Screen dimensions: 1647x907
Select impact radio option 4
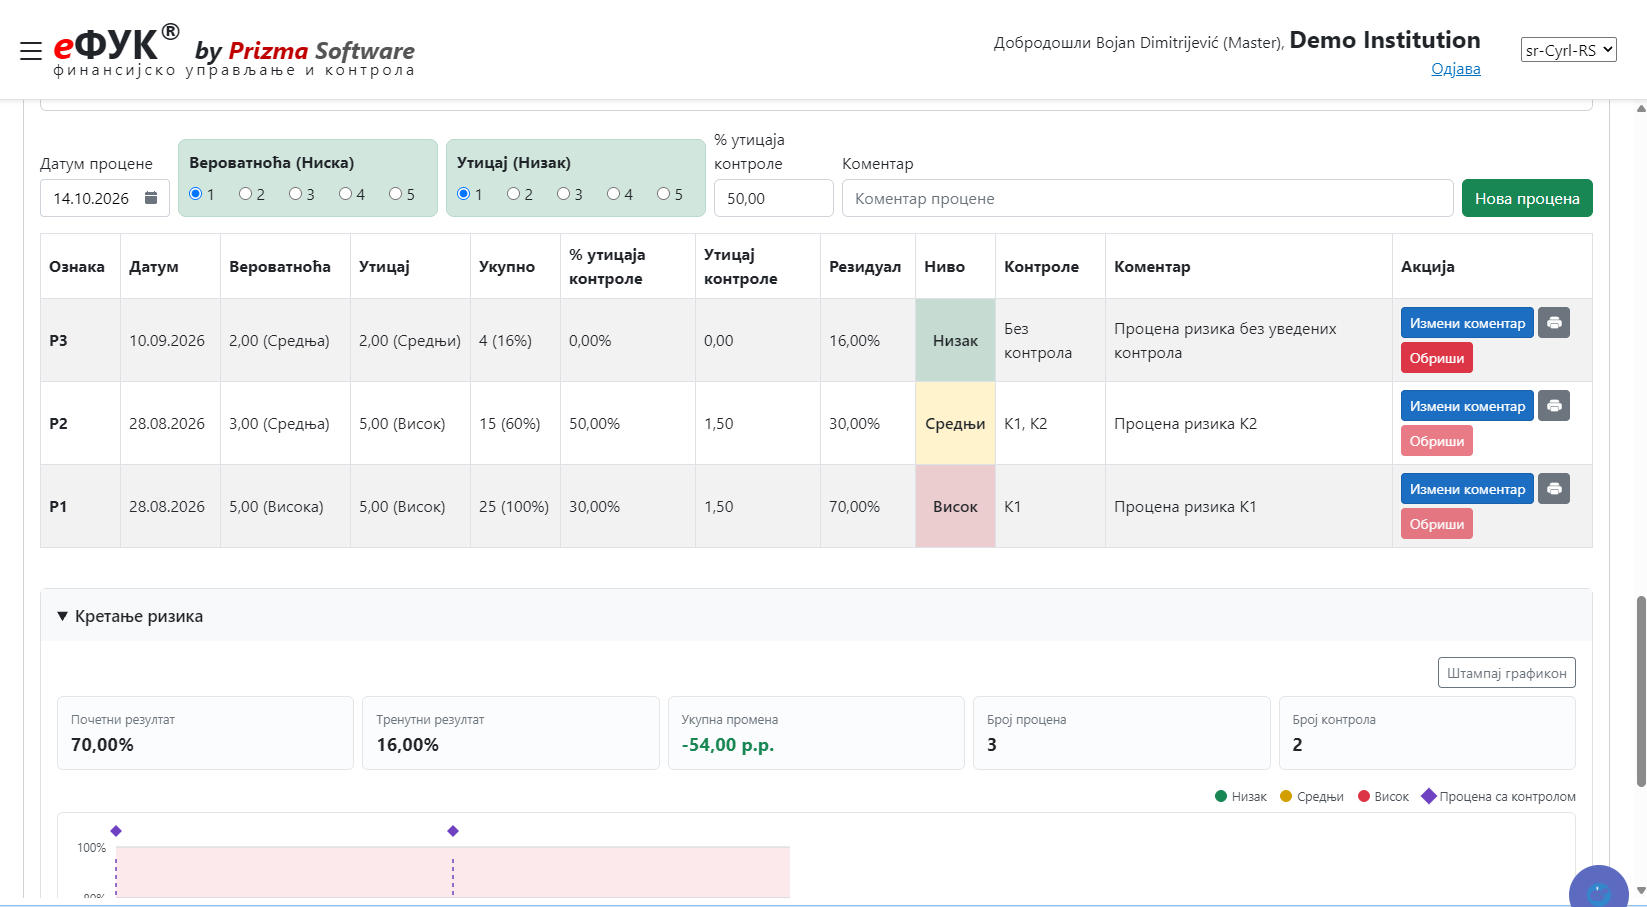tap(614, 194)
